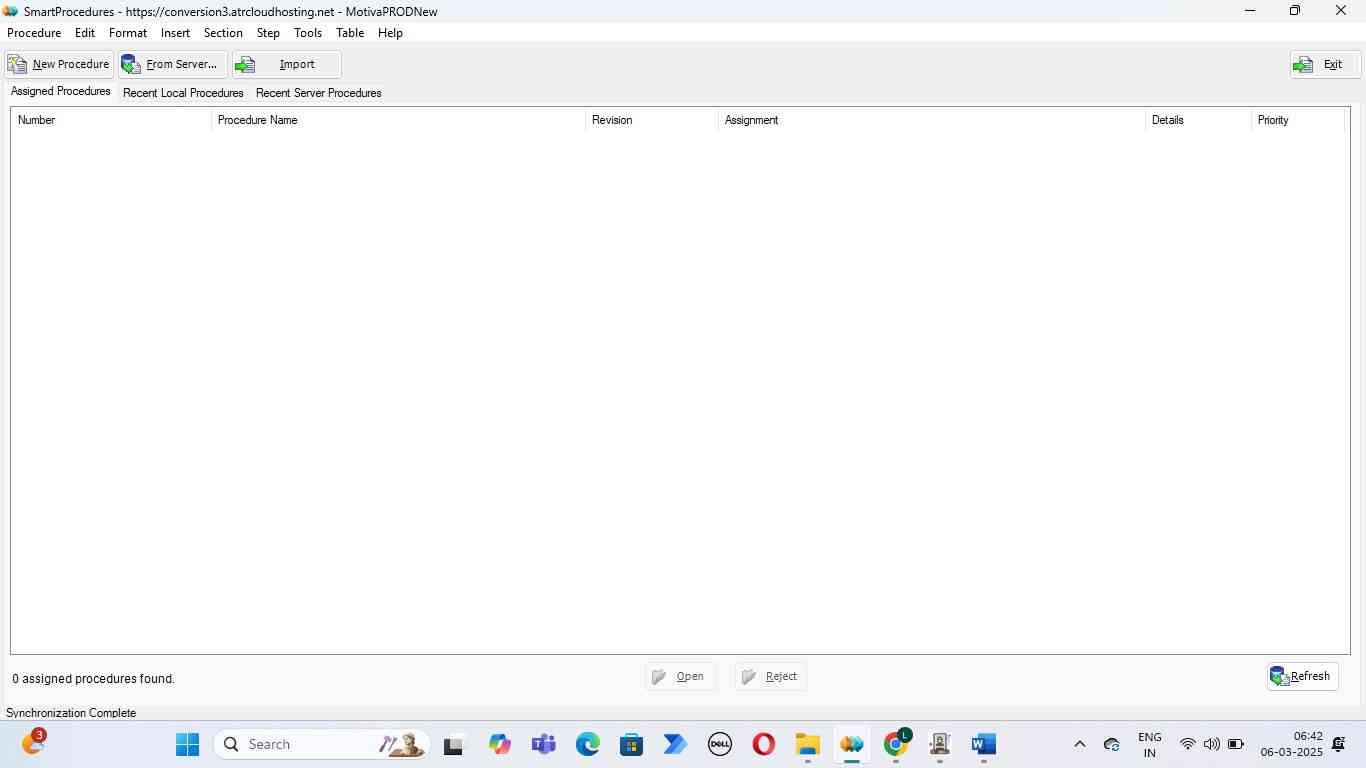Sort by the Revision column header

point(652,120)
